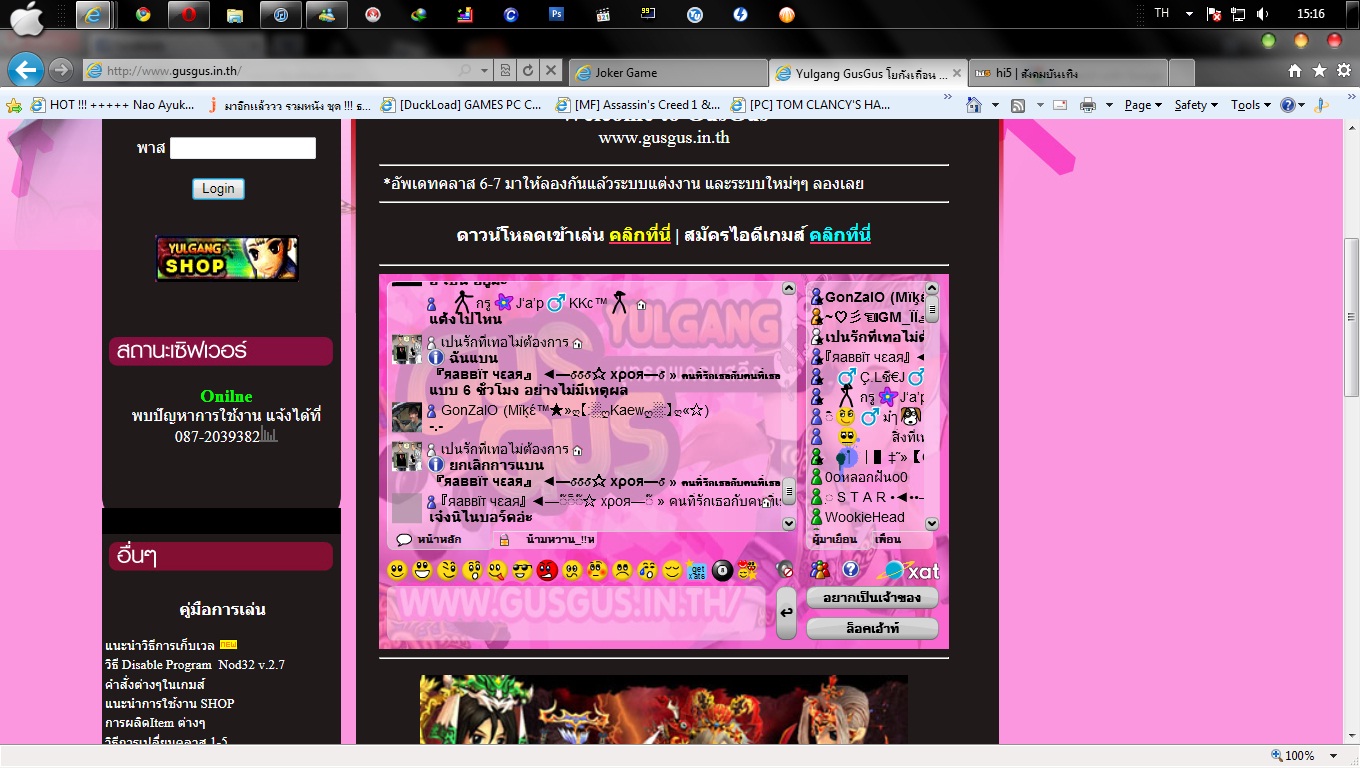Select the หน้าหลัก chat tab
The width and height of the screenshot is (1360, 768).
point(438,540)
